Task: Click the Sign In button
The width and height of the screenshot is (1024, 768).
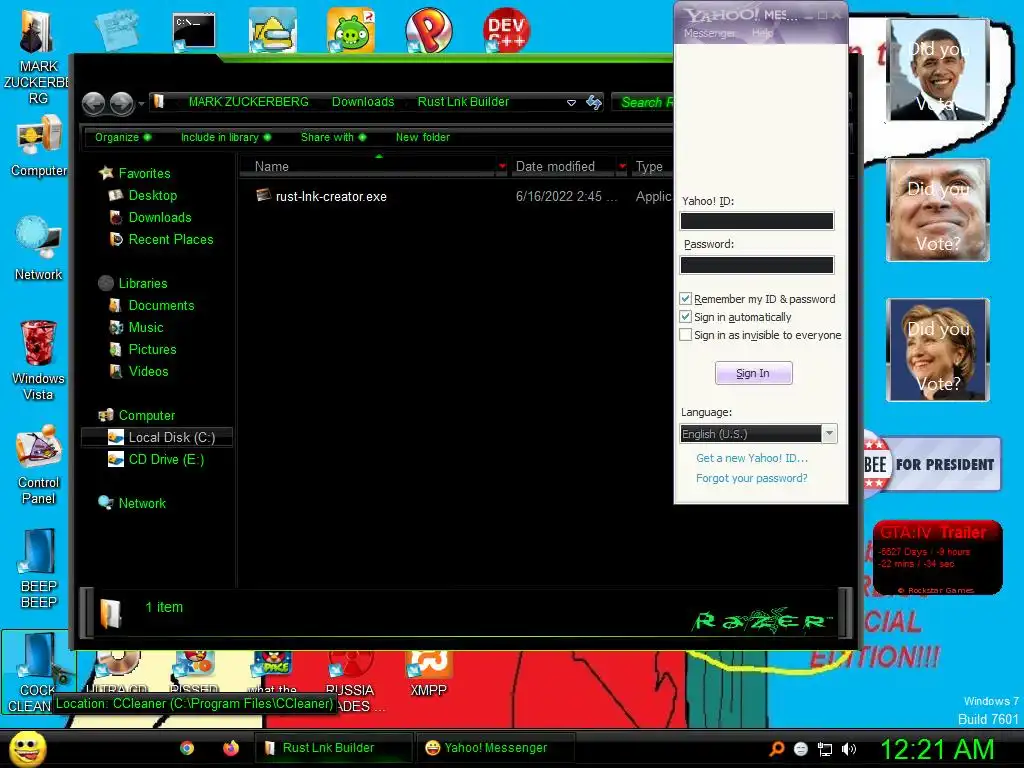Action: coord(754,373)
